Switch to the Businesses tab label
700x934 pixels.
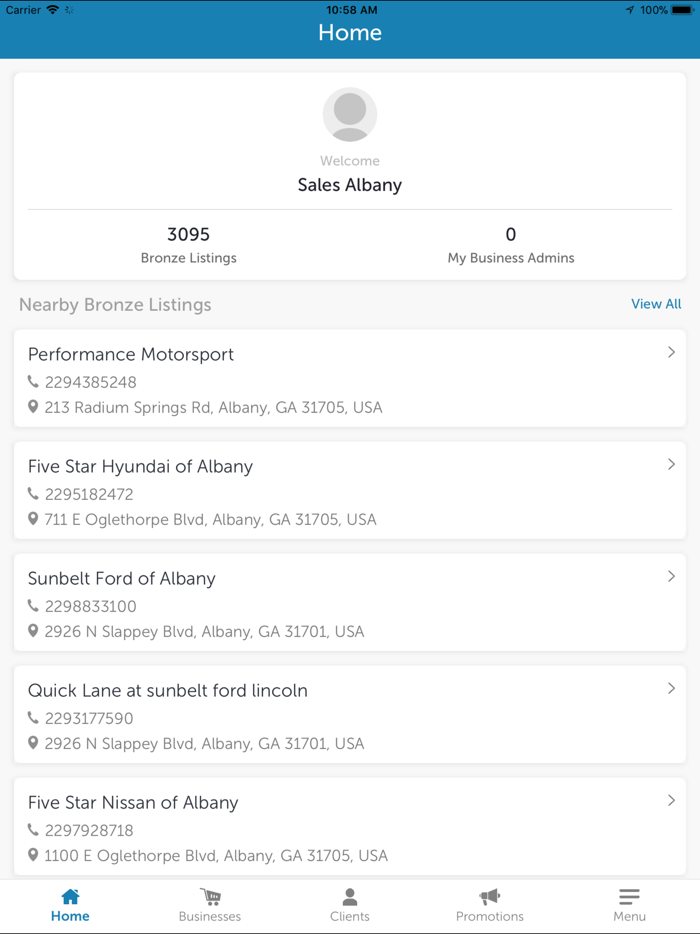click(210, 916)
